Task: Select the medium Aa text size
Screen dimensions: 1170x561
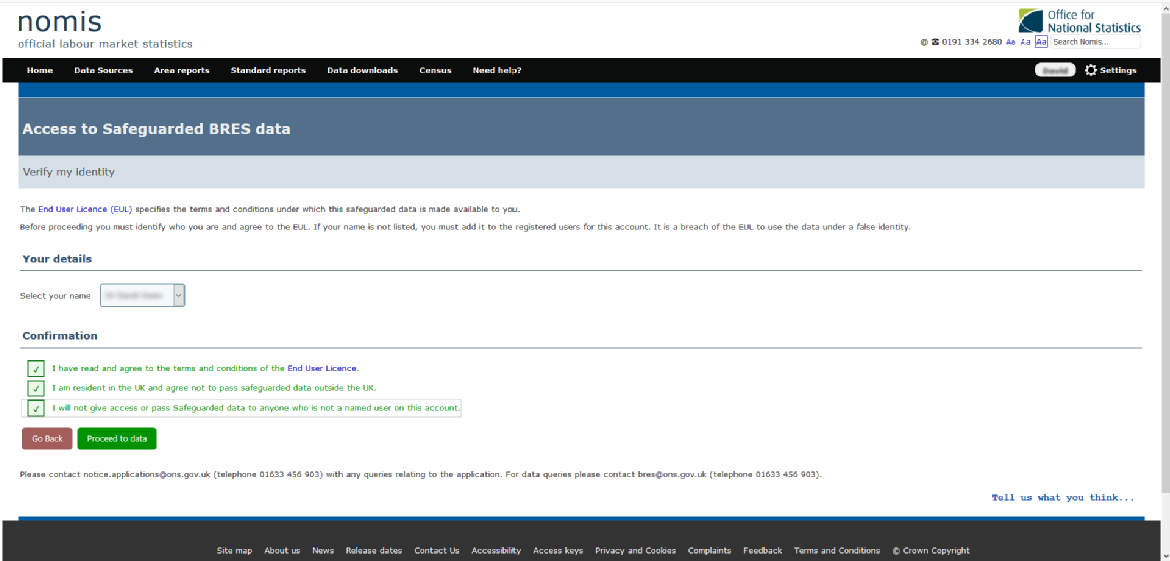Action: tap(1026, 42)
